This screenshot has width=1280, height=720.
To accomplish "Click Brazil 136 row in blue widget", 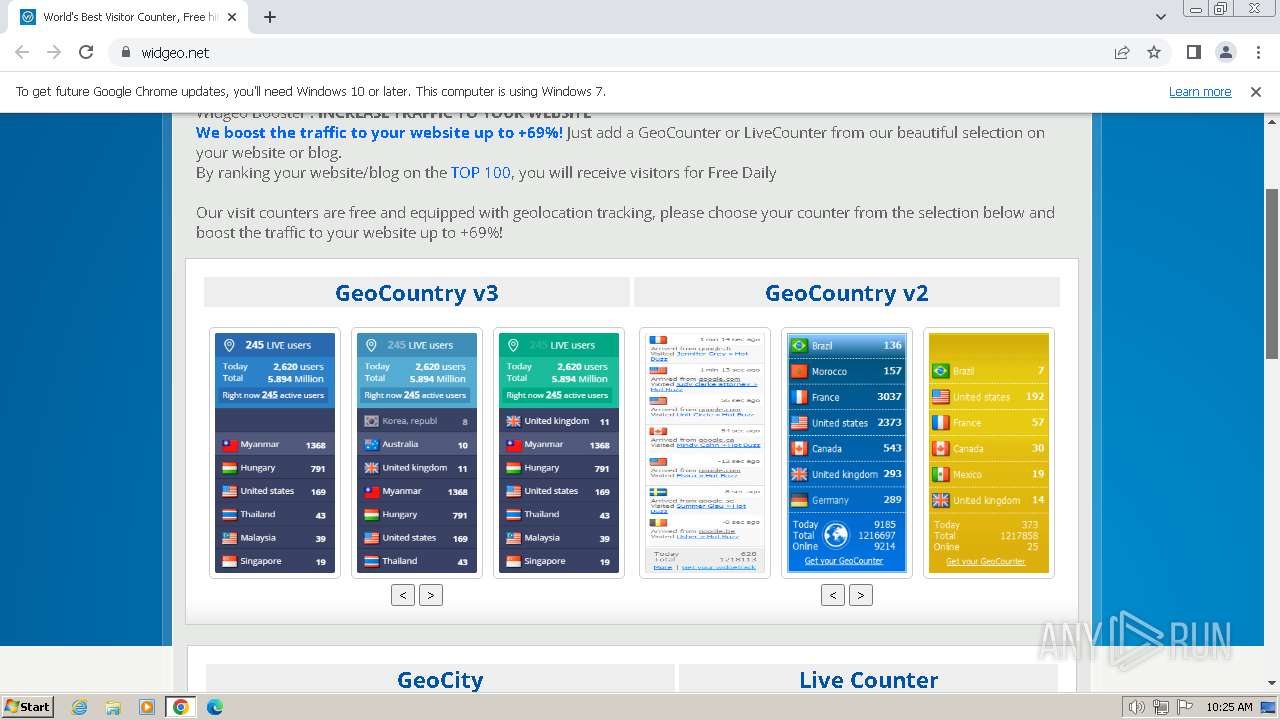I will (847, 345).
